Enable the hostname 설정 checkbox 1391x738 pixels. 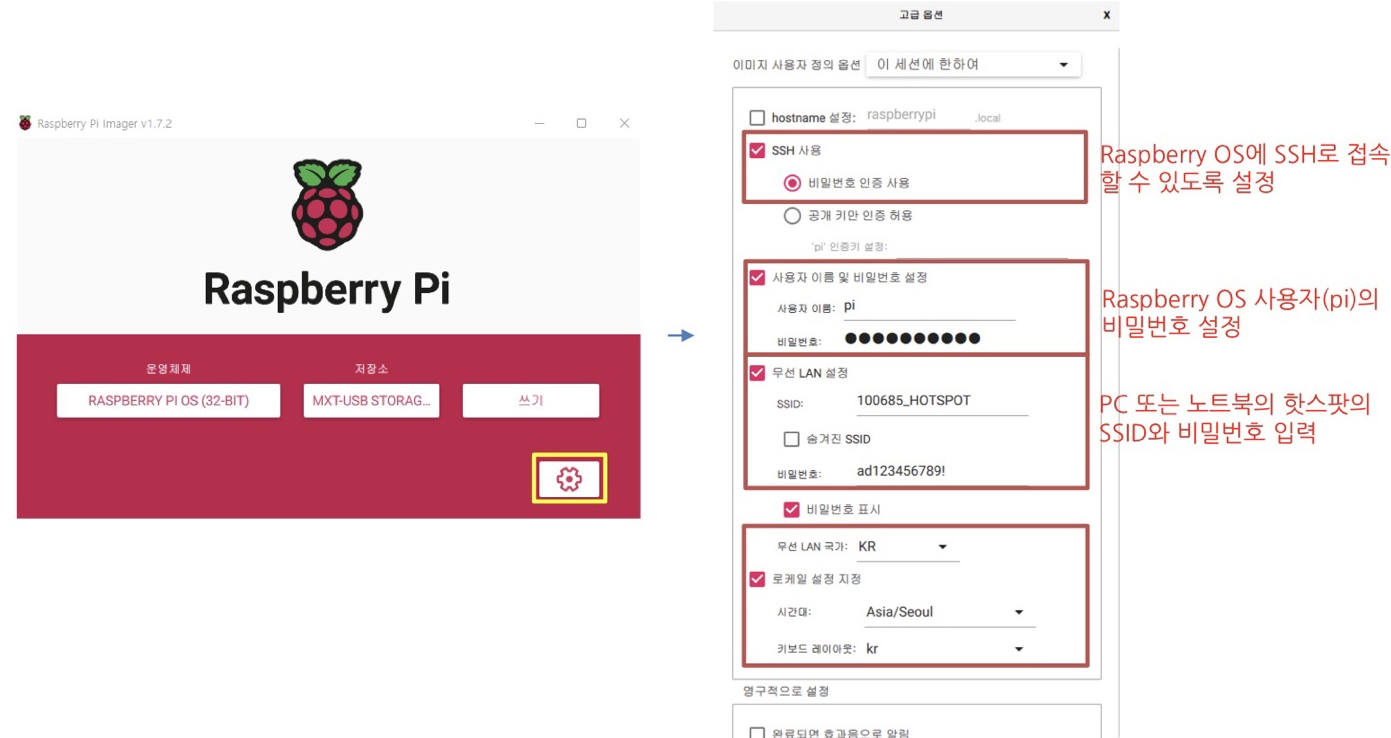pyautogui.click(x=757, y=118)
